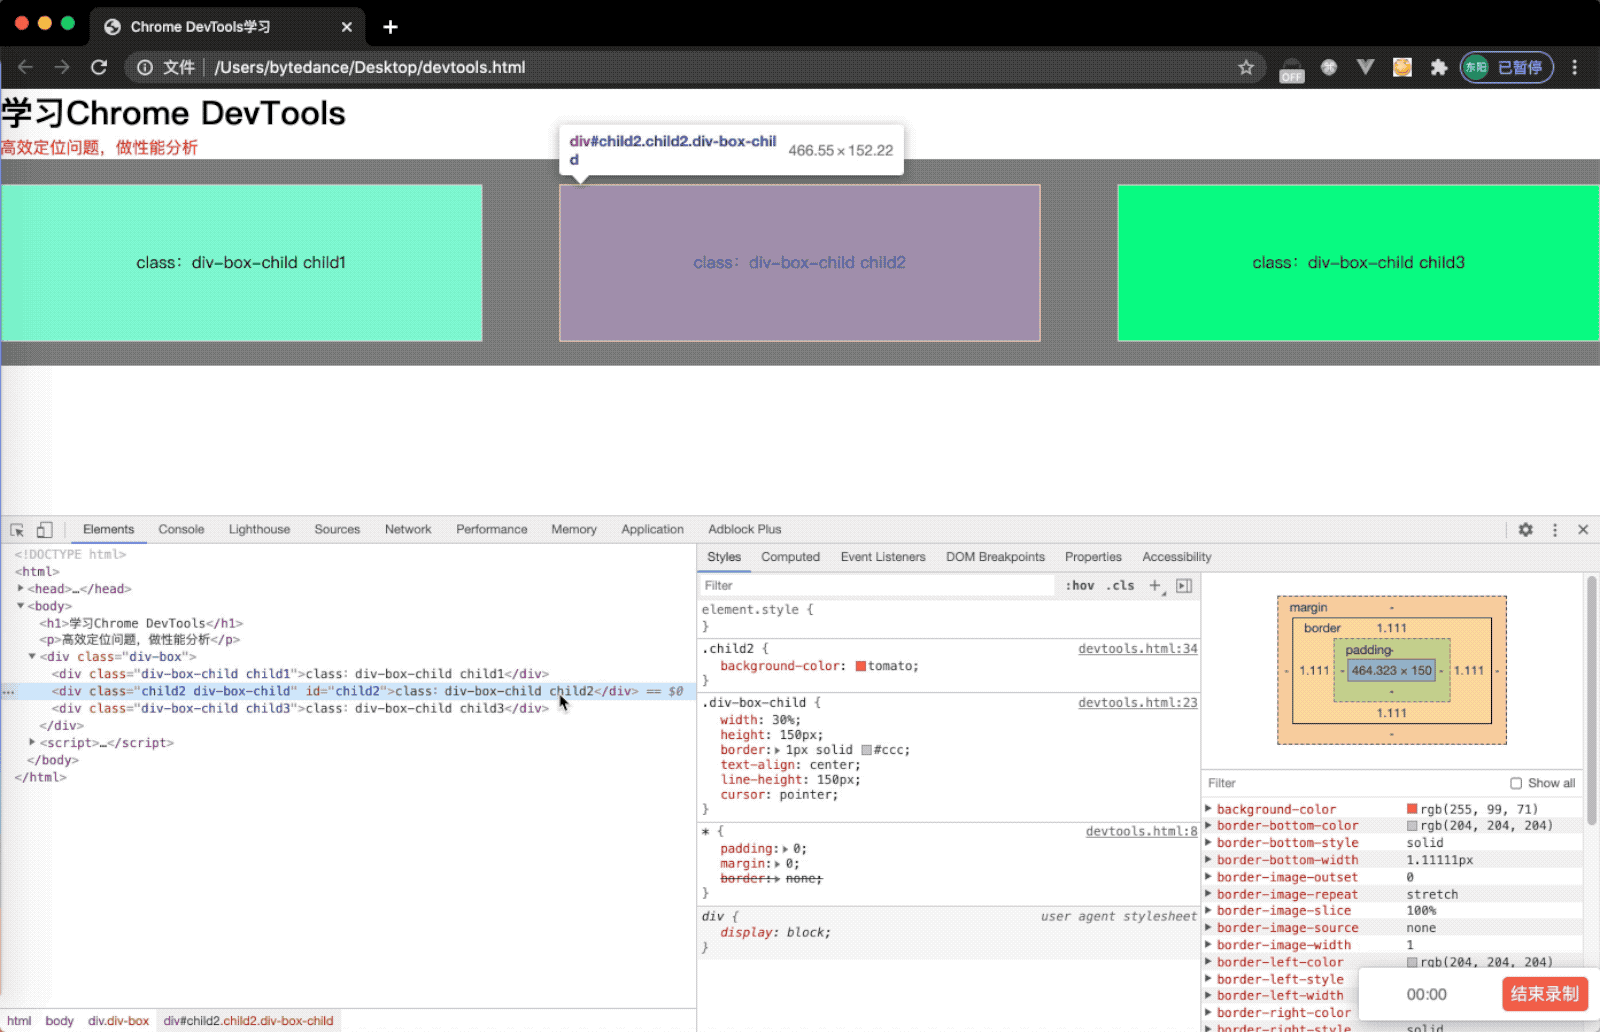The height and width of the screenshot is (1032, 1600).
Task: Open the profile button labeled 已暂停
Action: pyautogui.click(x=1507, y=67)
